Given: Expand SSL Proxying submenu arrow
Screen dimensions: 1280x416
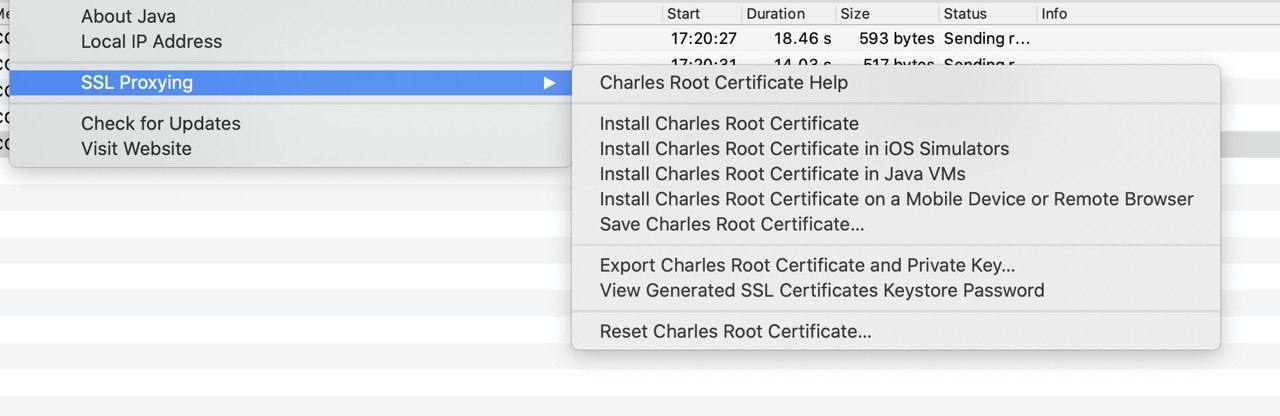Looking at the screenshot, I should pos(549,82).
